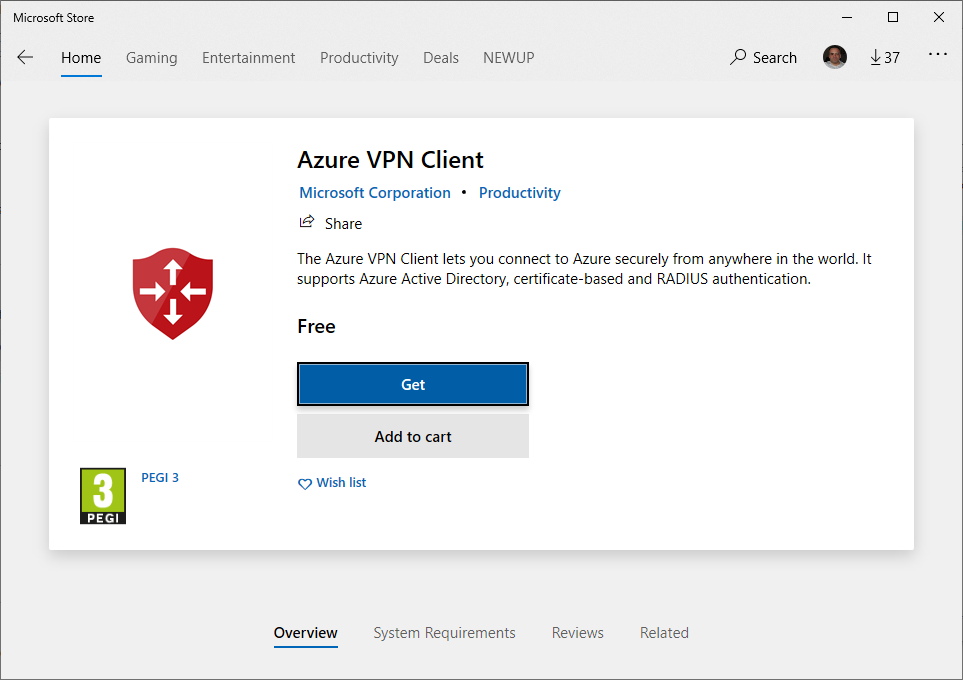Click the PEGI 3 rating badge
This screenshot has width=963, height=680.
103,496
